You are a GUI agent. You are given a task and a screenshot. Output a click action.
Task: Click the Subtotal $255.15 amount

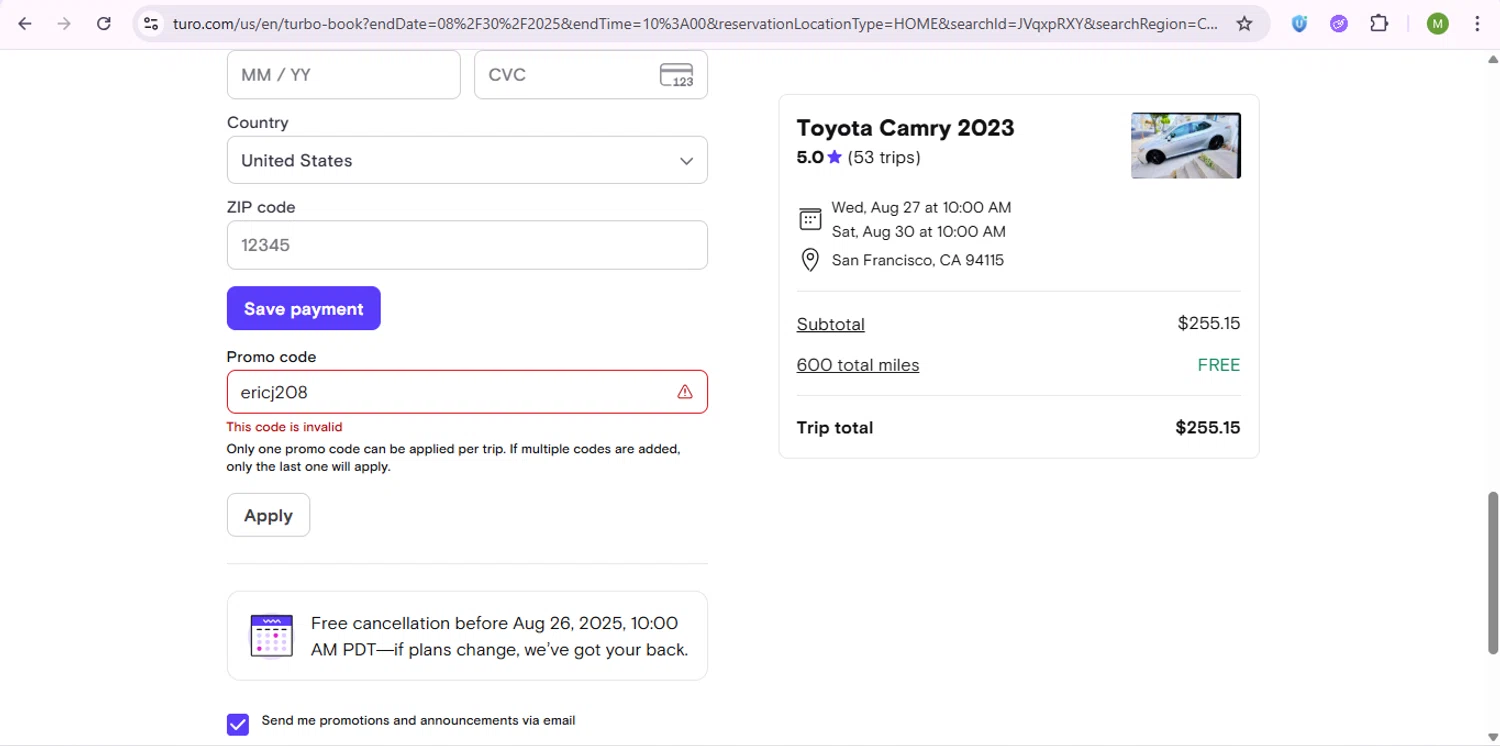tap(1209, 323)
